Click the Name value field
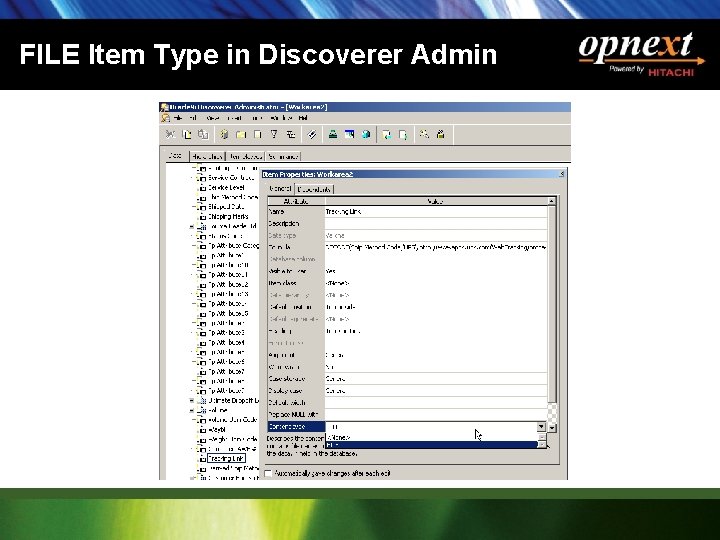Image resolution: width=720 pixels, height=540 pixels. [x=436, y=212]
